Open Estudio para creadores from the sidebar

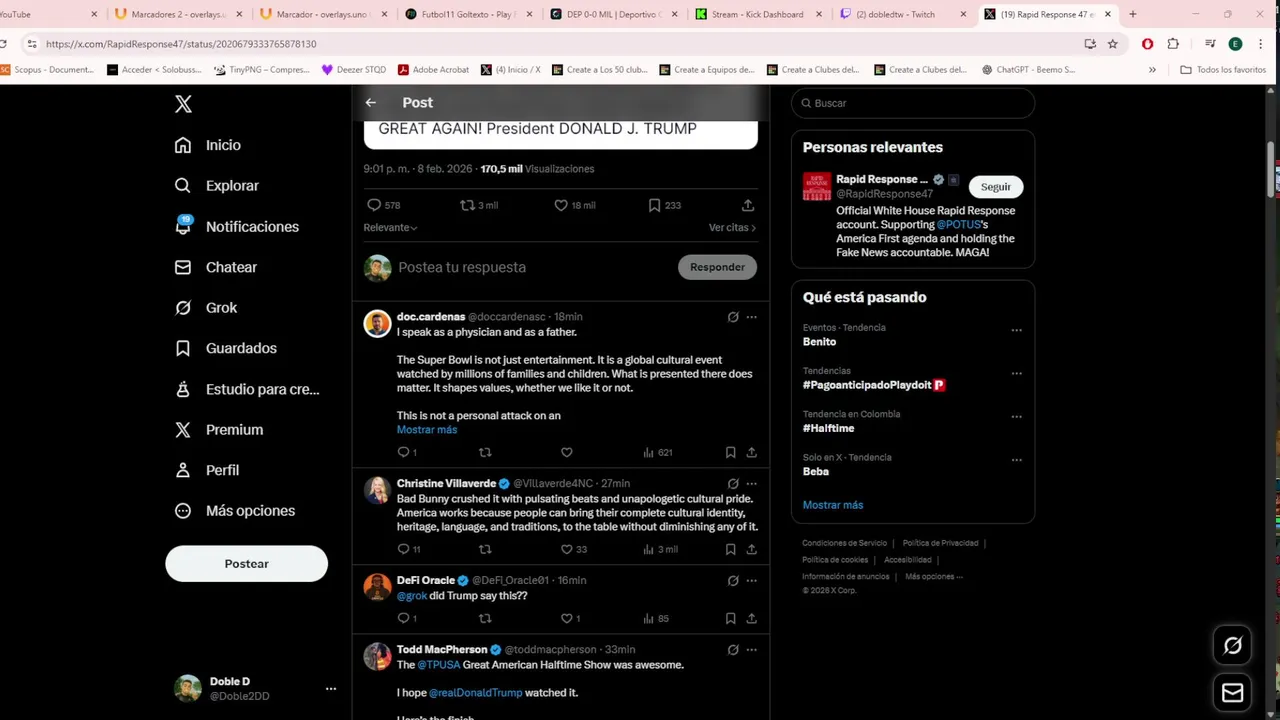pos(247,389)
